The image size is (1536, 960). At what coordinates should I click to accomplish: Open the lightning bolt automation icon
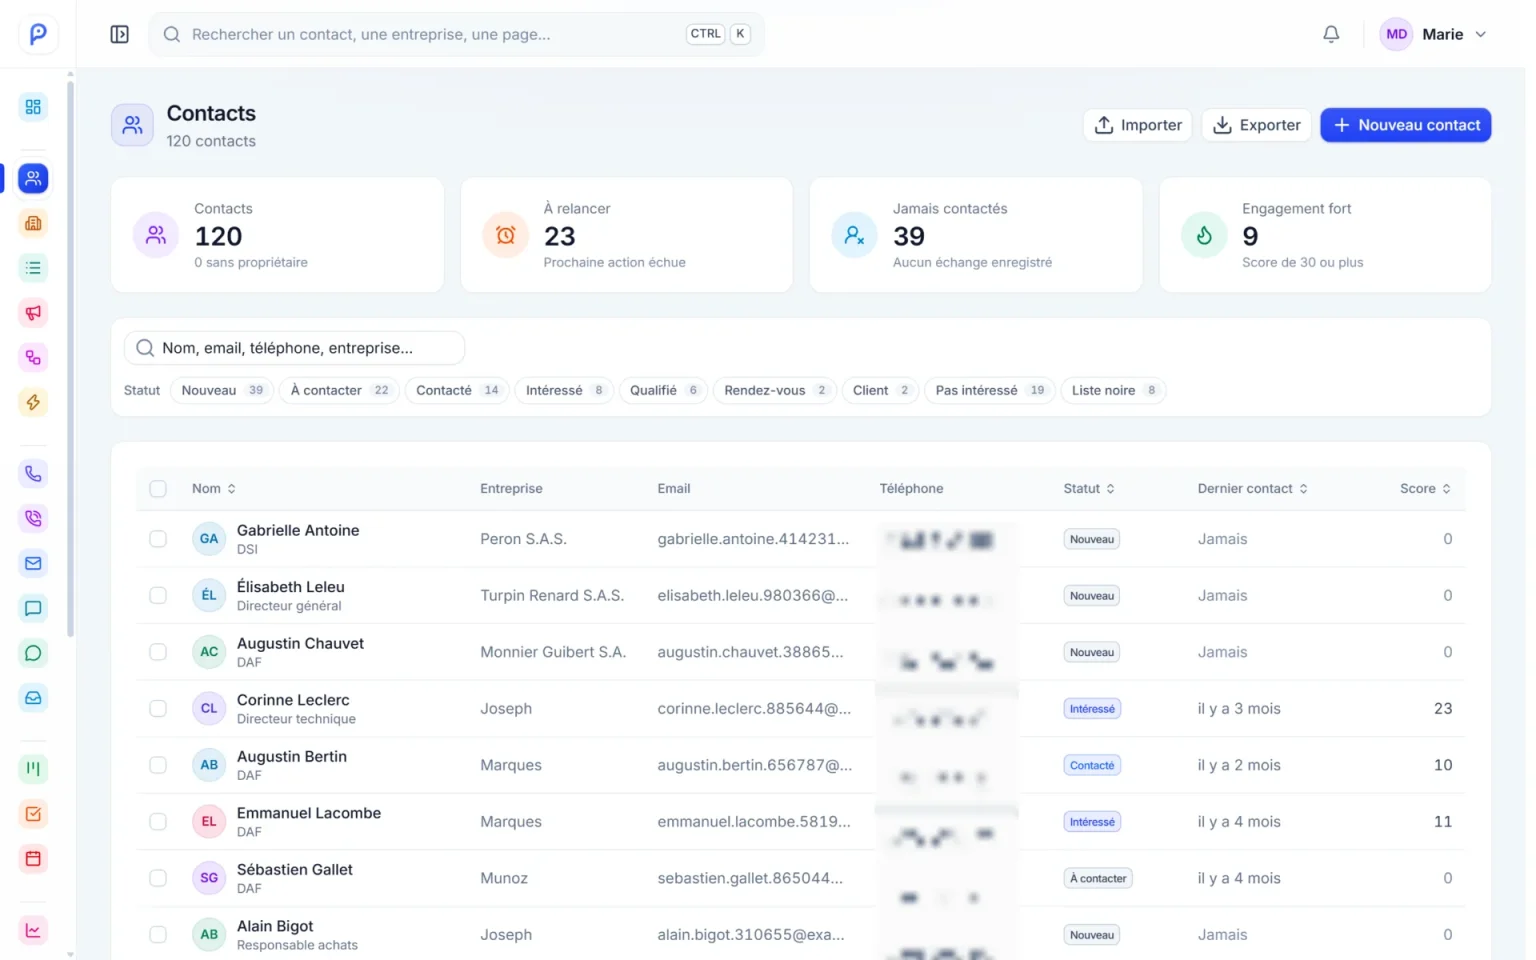33,402
